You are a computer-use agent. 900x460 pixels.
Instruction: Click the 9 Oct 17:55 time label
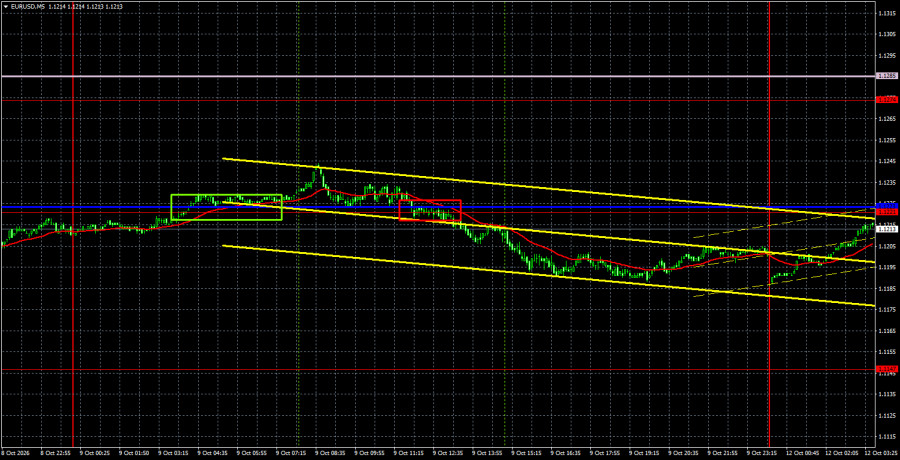604,453
